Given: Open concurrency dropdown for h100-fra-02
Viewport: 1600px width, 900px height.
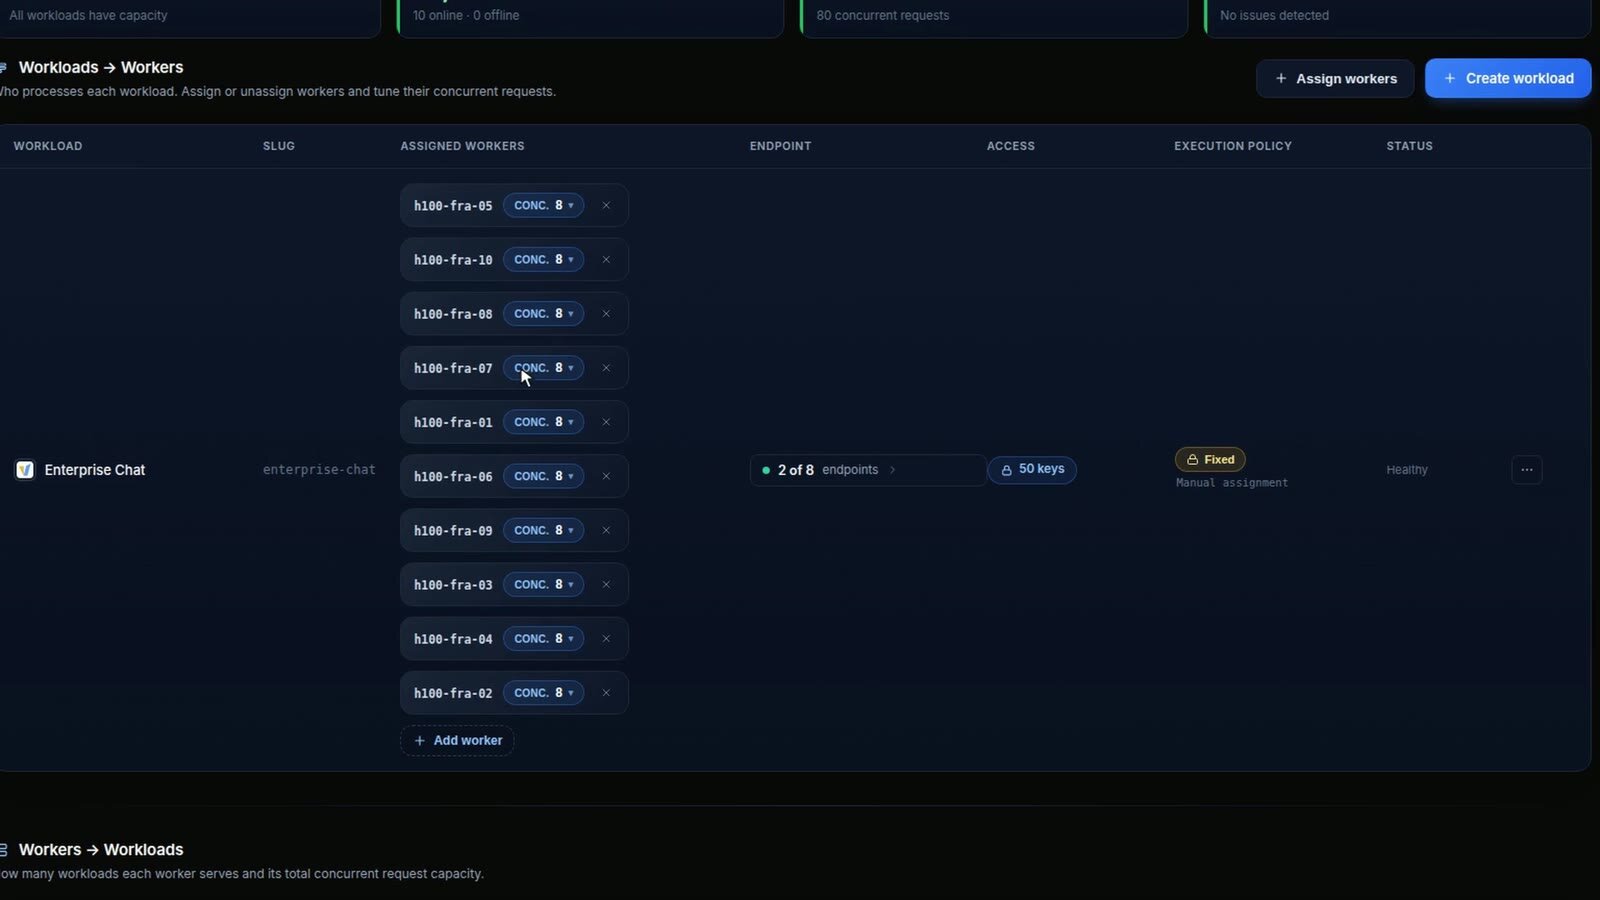Looking at the screenshot, I should 543,693.
